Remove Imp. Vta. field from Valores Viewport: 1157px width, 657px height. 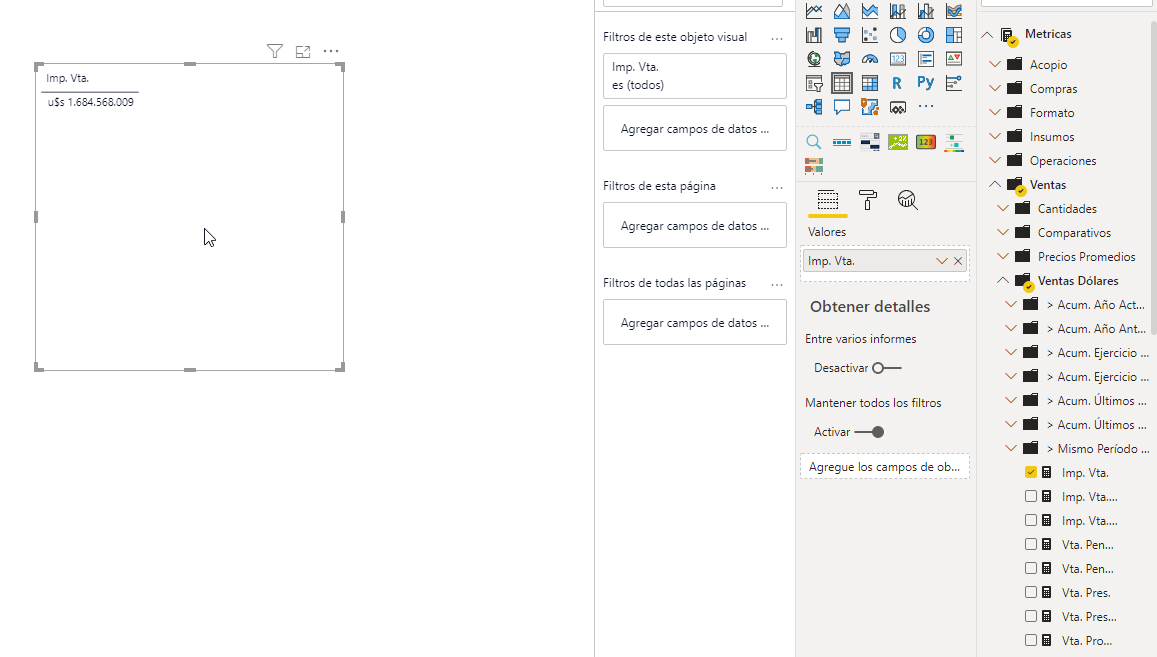click(958, 261)
